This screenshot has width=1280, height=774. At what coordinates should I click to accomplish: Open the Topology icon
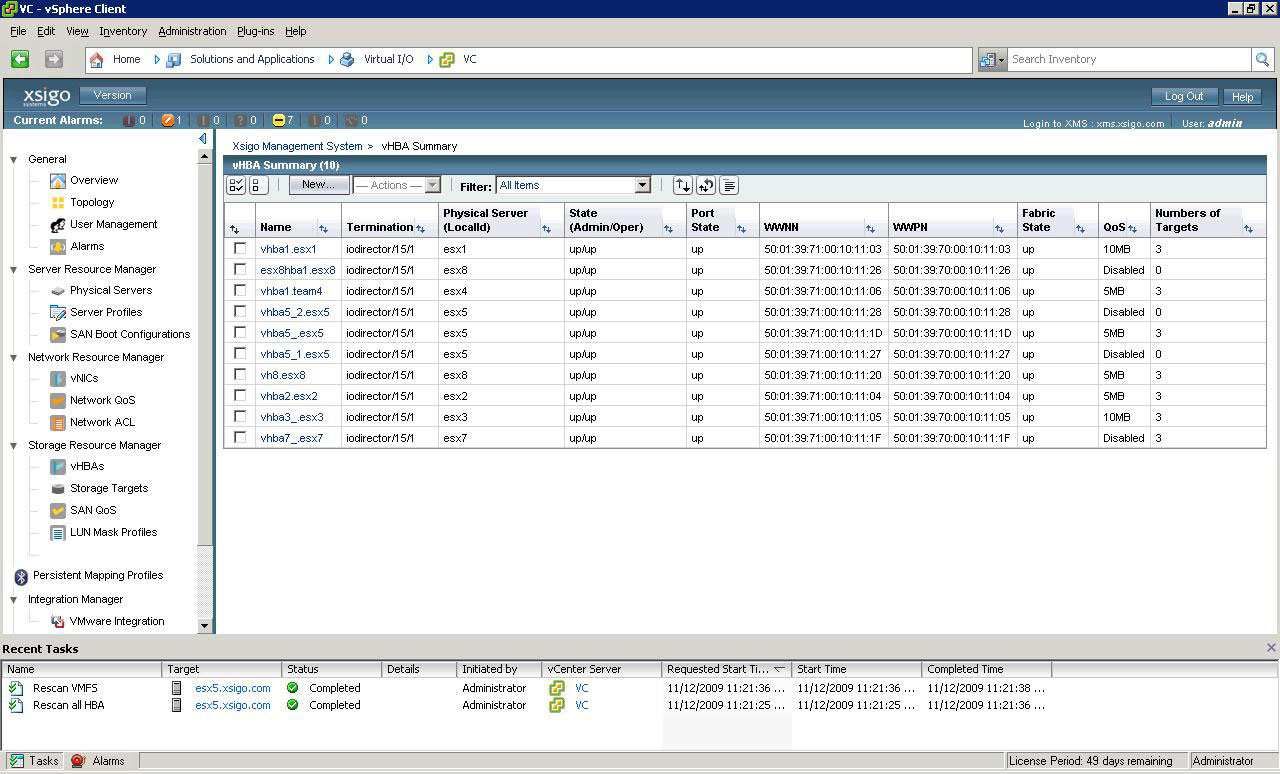click(58, 203)
